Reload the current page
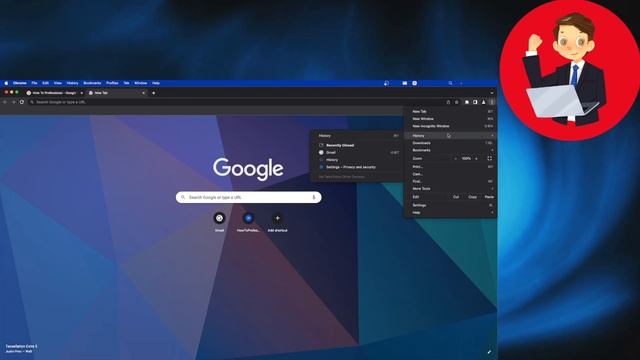The width and height of the screenshot is (640, 360). tap(22, 102)
